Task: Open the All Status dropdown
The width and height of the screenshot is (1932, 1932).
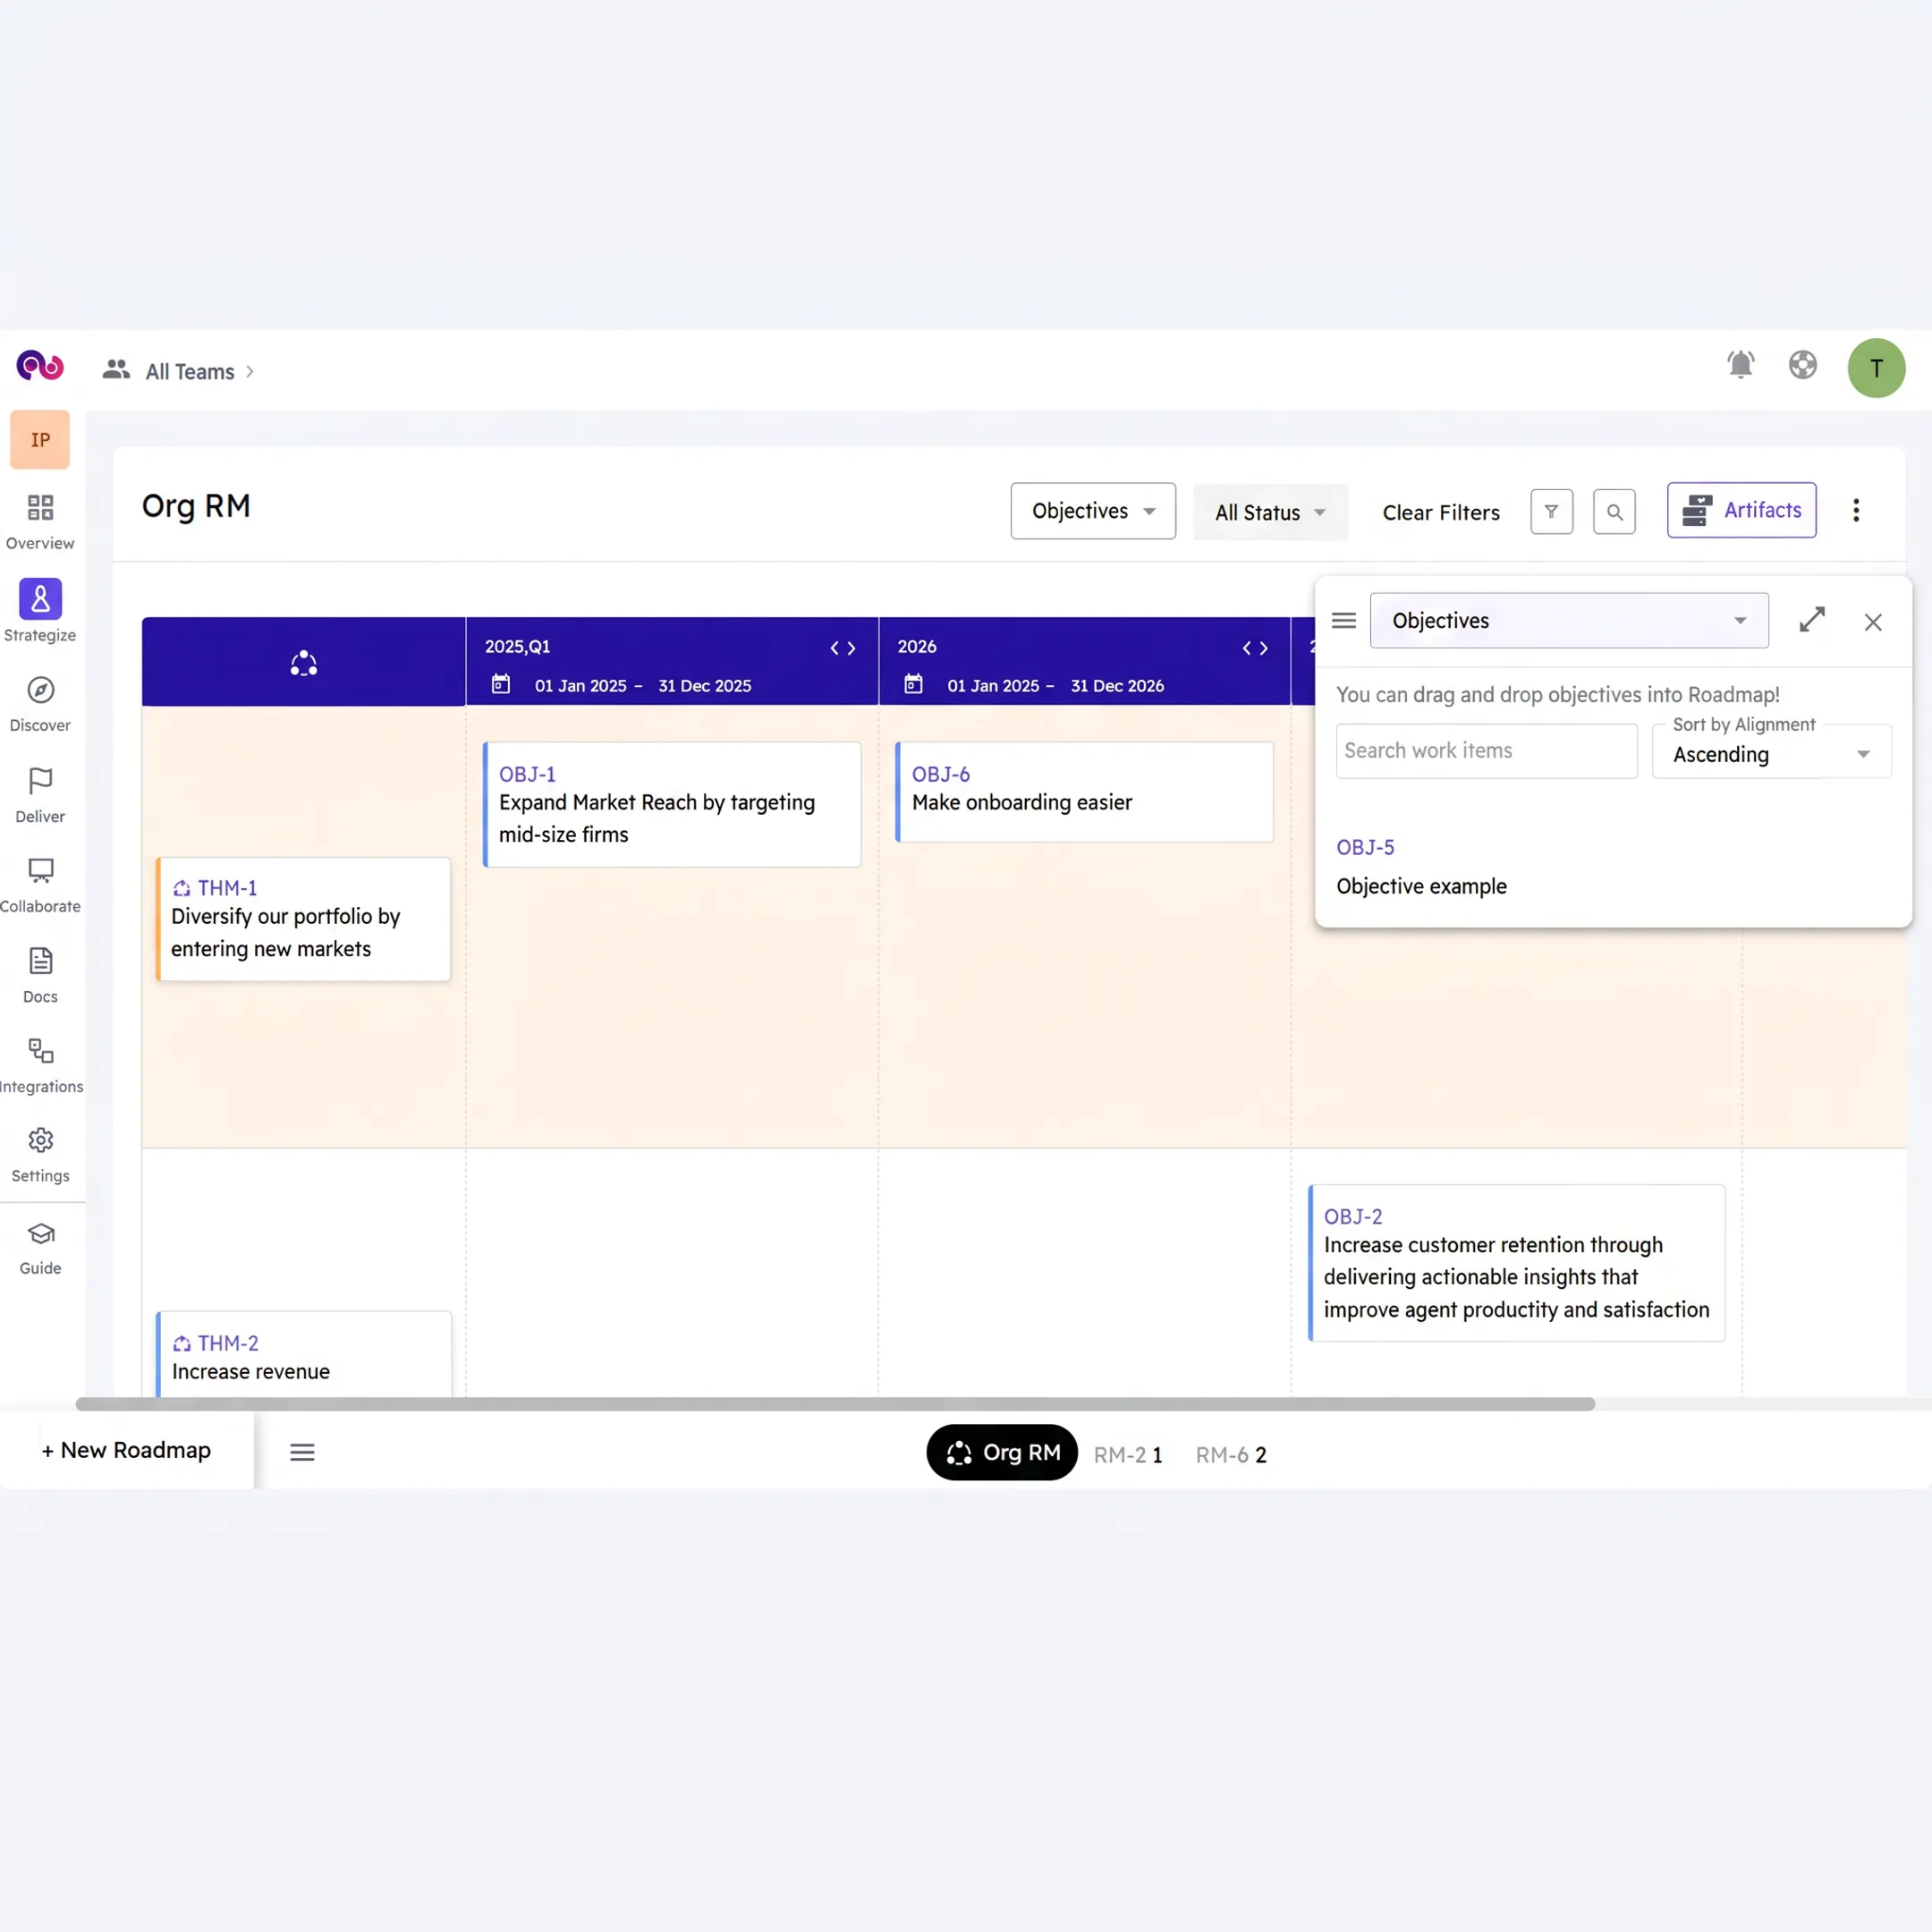Action: pos(1270,512)
